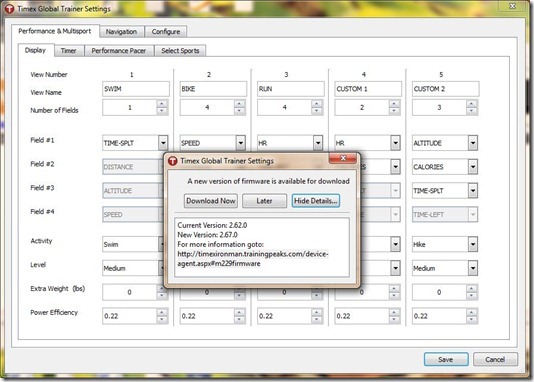Decrease Power Efficiency for view 4
The height and width of the screenshot is (382, 534).
[x=394, y=320]
